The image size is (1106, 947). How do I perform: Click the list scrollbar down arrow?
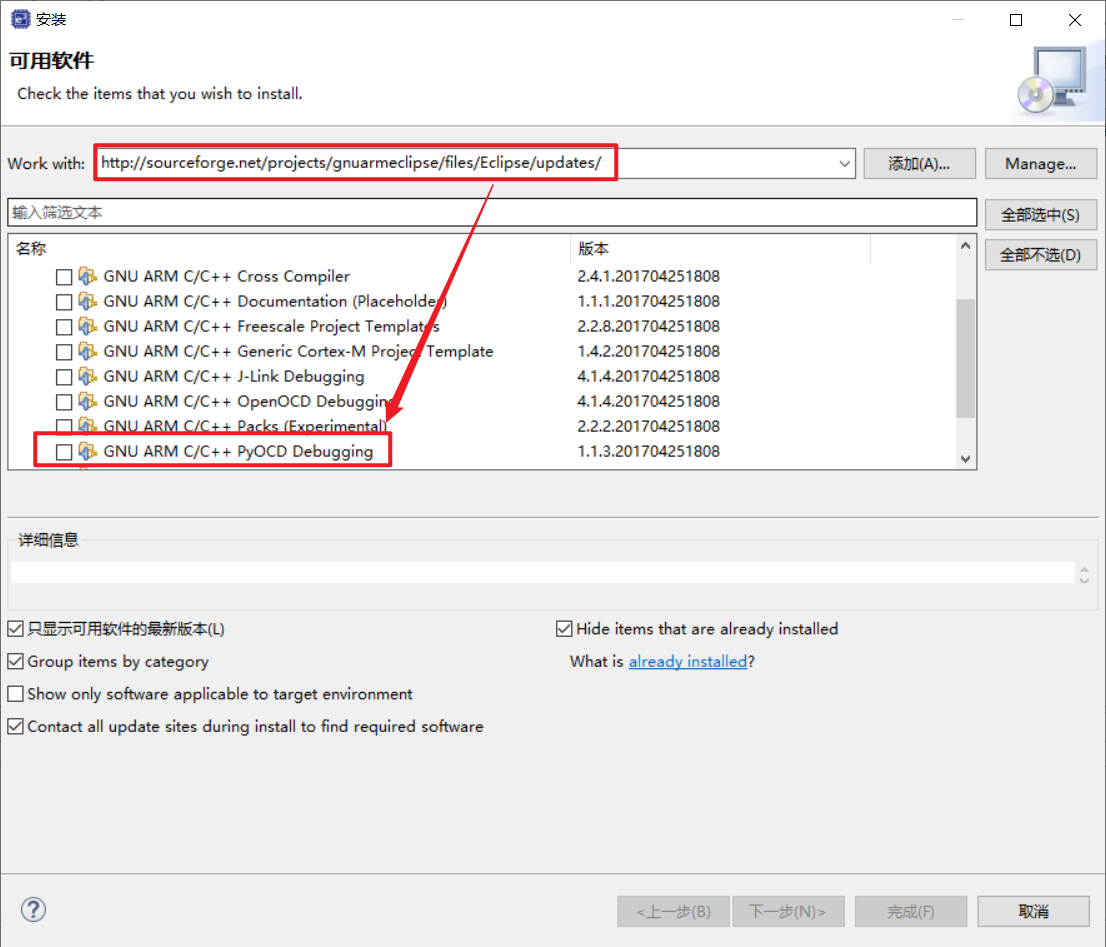(966, 459)
